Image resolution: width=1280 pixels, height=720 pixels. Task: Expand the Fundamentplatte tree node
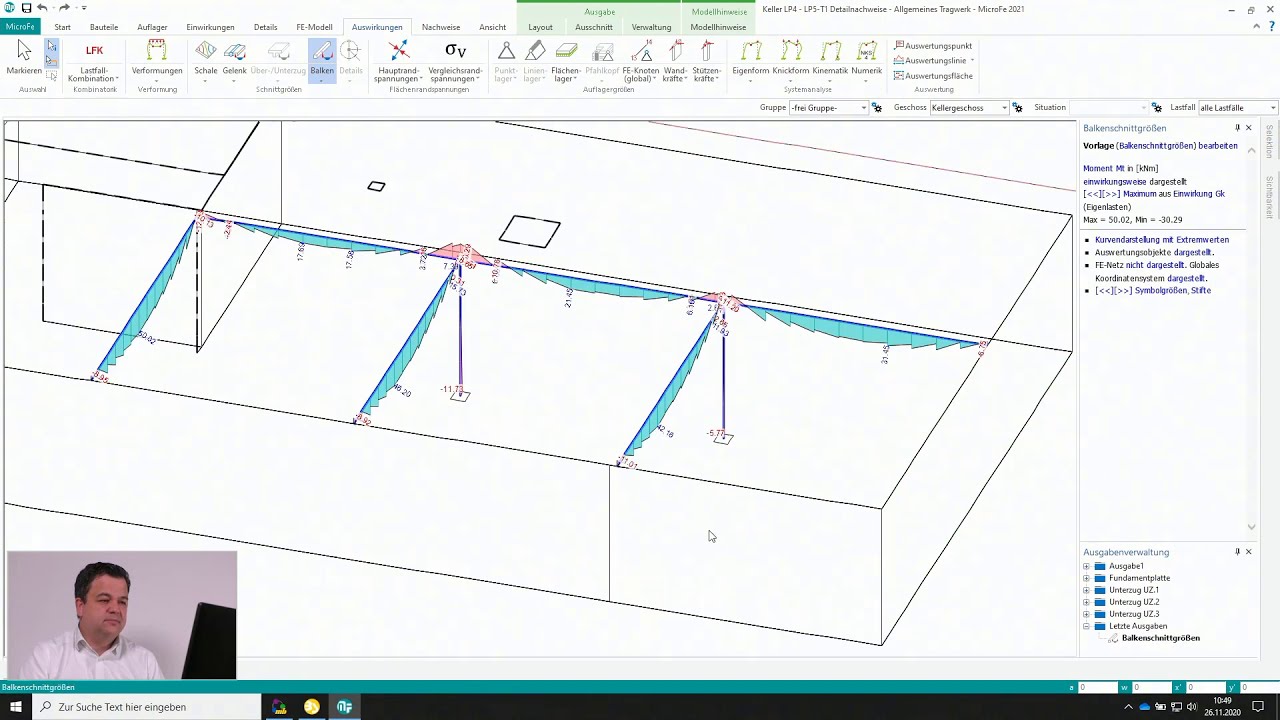pos(1086,578)
